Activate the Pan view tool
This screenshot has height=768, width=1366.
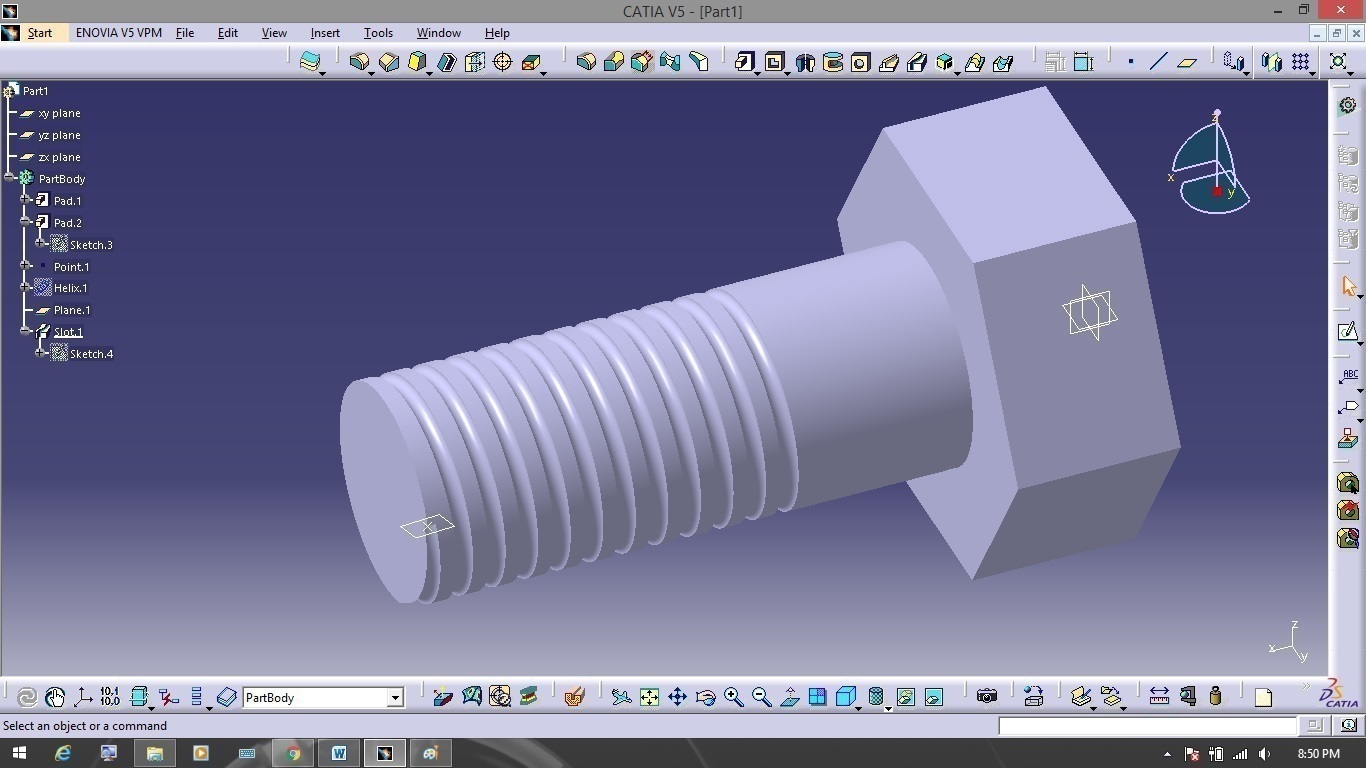click(x=677, y=697)
